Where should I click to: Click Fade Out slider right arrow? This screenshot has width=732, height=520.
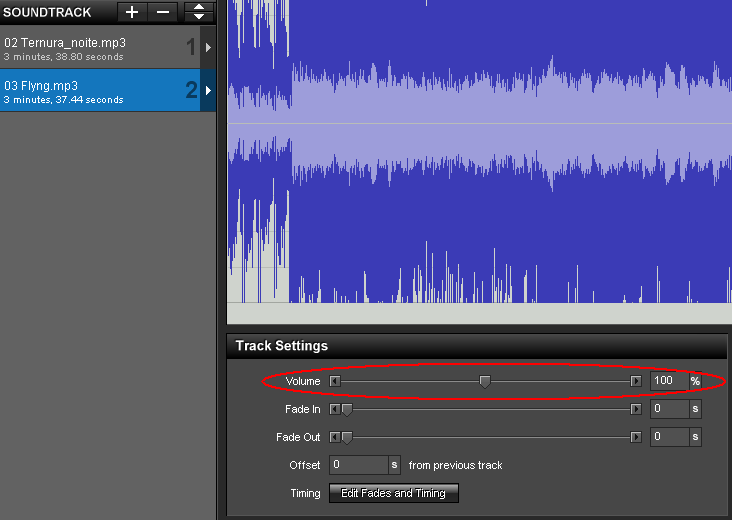[636, 437]
